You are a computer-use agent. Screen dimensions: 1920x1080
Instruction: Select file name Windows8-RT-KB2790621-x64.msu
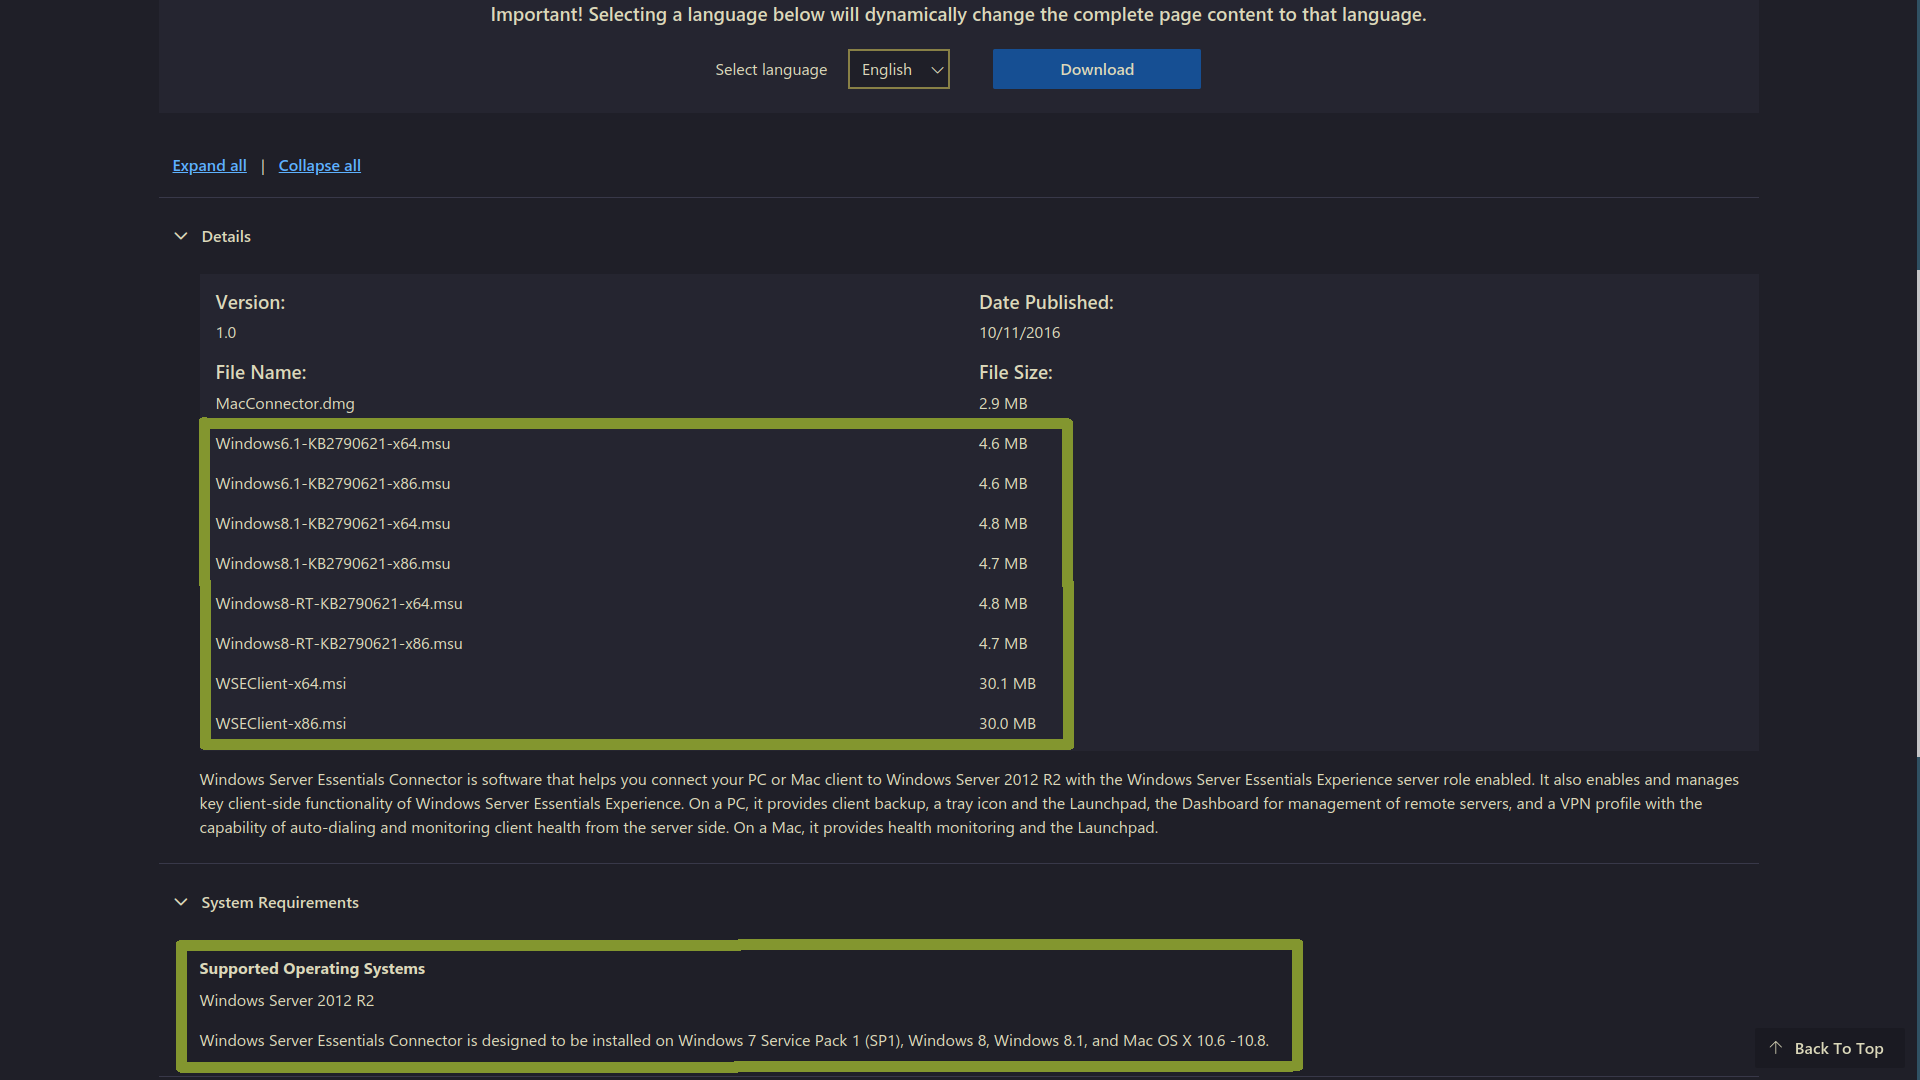pyautogui.click(x=339, y=603)
